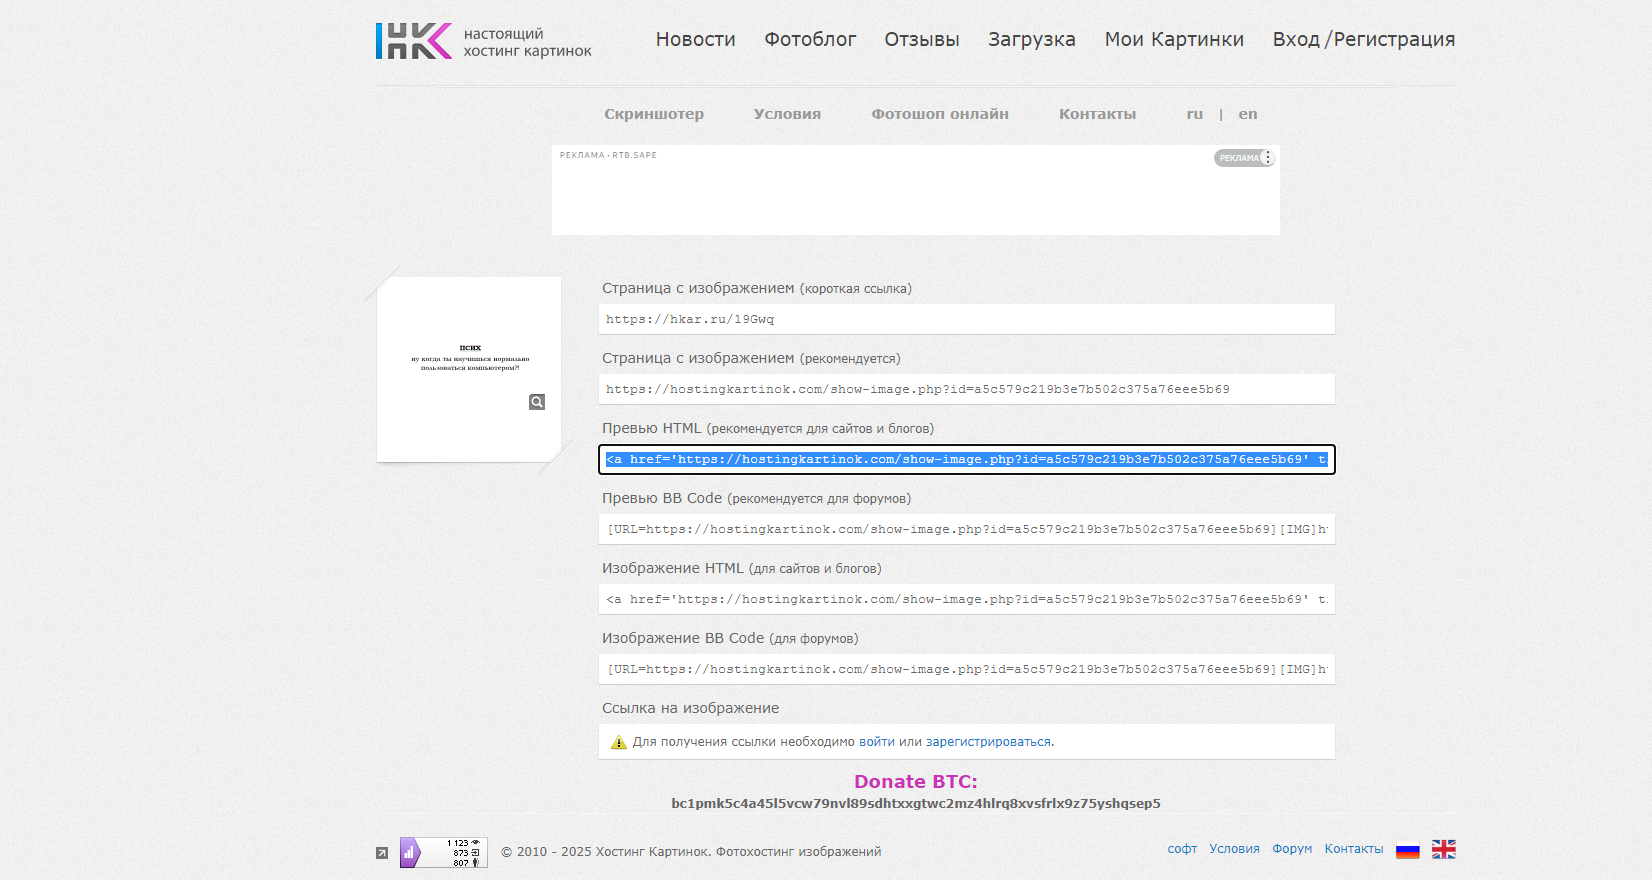Click the войти login link
The image size is (1652, 880).
pyautogui.click(x=877, y=742)
